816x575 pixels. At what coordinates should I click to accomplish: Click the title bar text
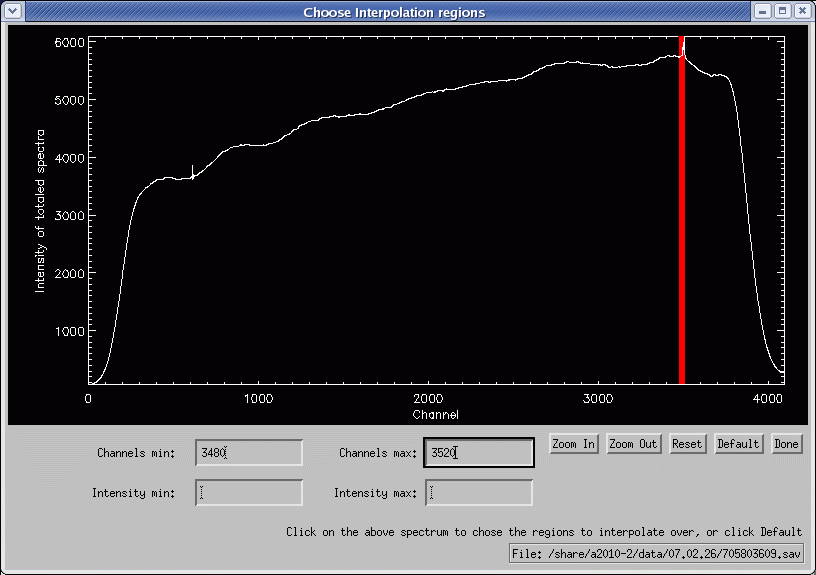[x=394, y=12]
